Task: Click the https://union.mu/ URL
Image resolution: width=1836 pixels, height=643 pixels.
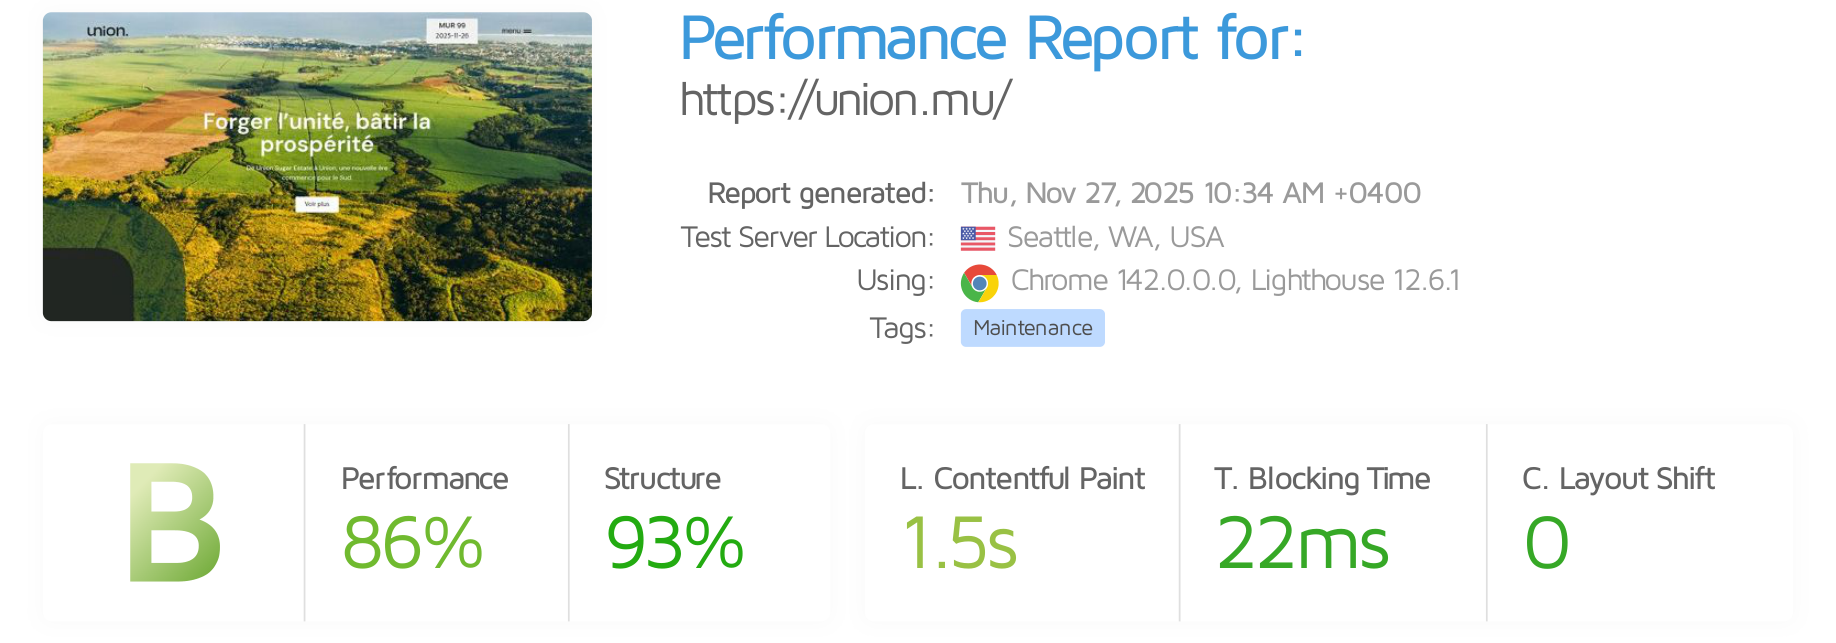Action: (845, 100)
